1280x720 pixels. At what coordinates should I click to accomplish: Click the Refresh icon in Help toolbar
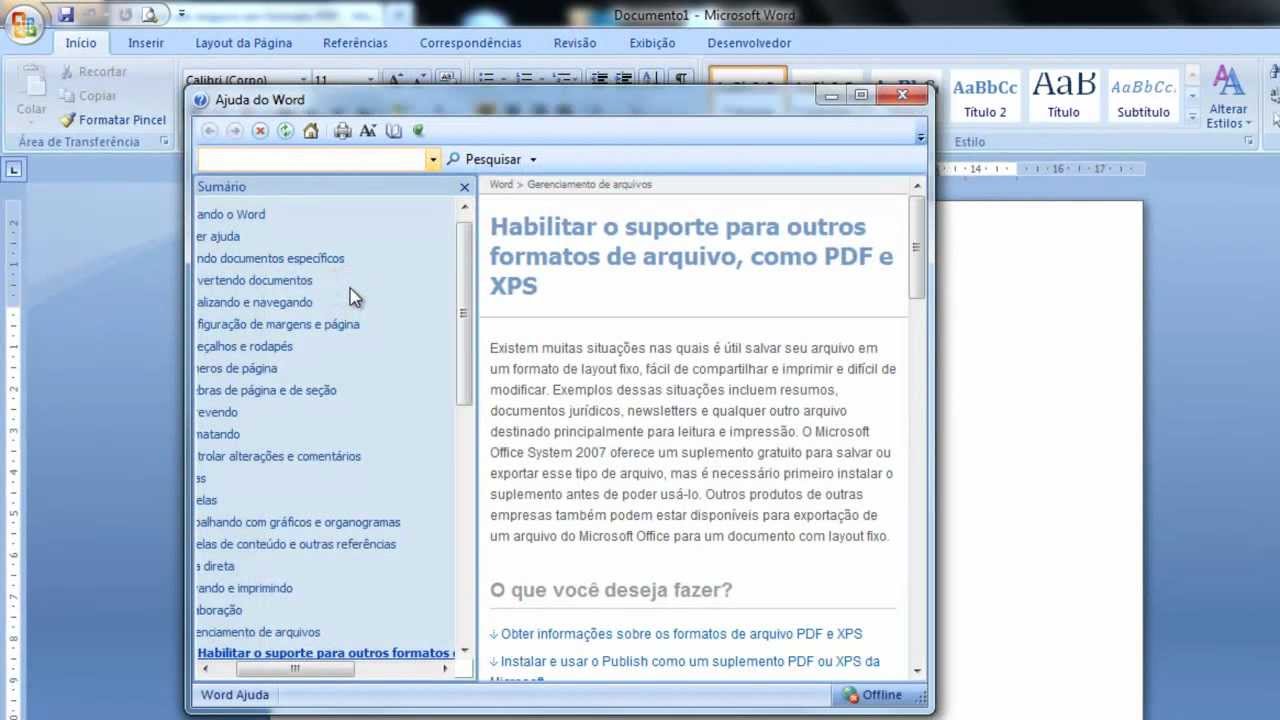285,131
